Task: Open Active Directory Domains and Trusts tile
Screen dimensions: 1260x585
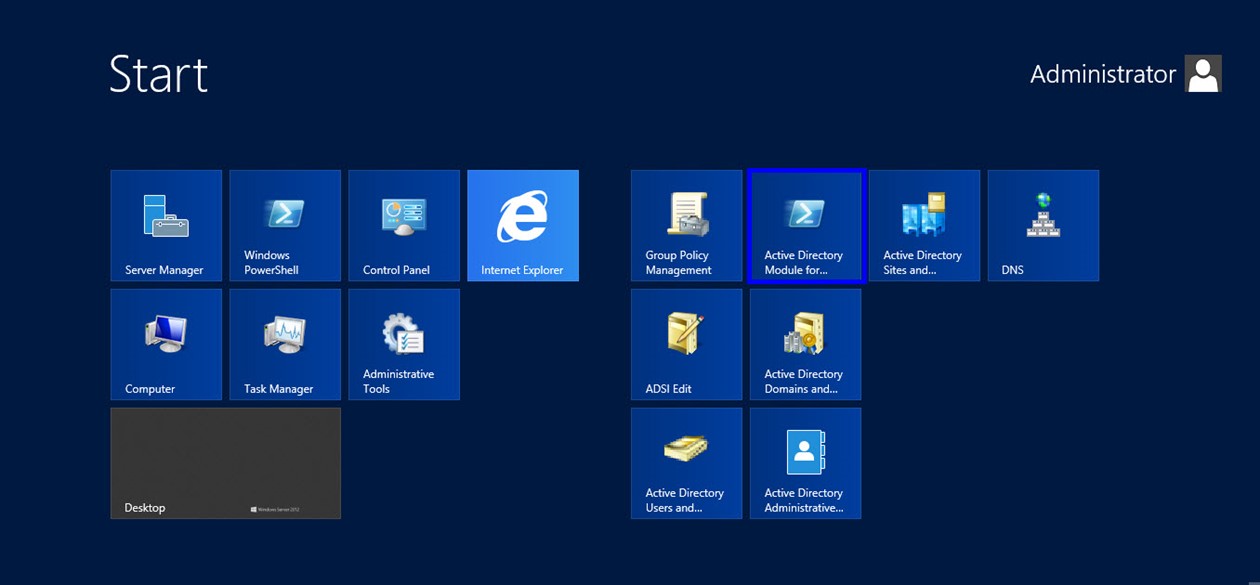Action: 806,344
